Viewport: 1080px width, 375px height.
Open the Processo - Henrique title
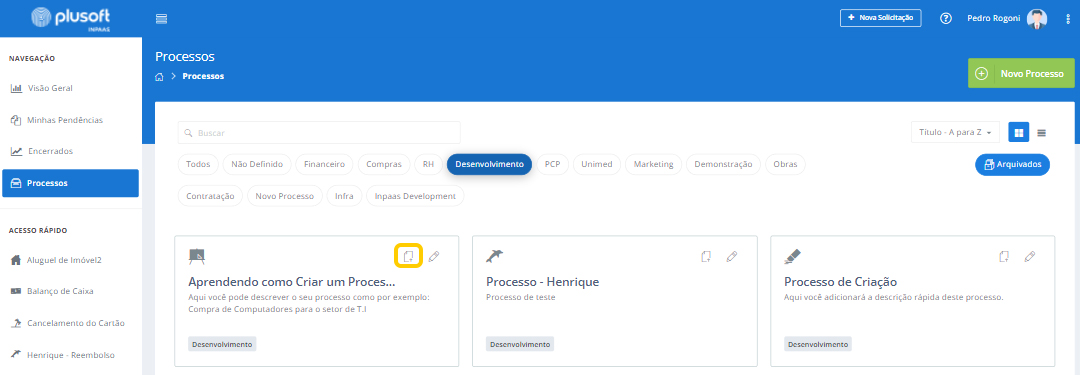542,282
